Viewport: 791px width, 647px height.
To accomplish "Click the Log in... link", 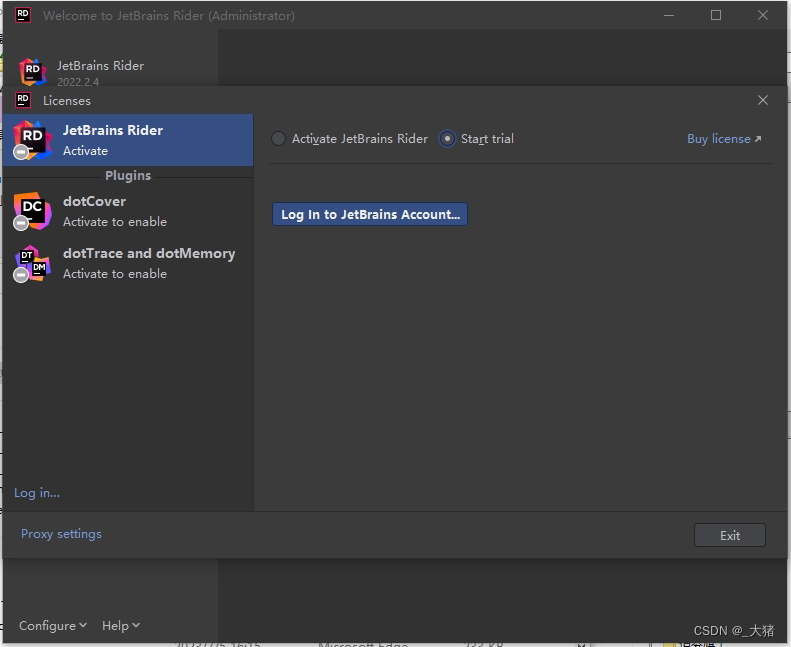I will coord(37,493).
